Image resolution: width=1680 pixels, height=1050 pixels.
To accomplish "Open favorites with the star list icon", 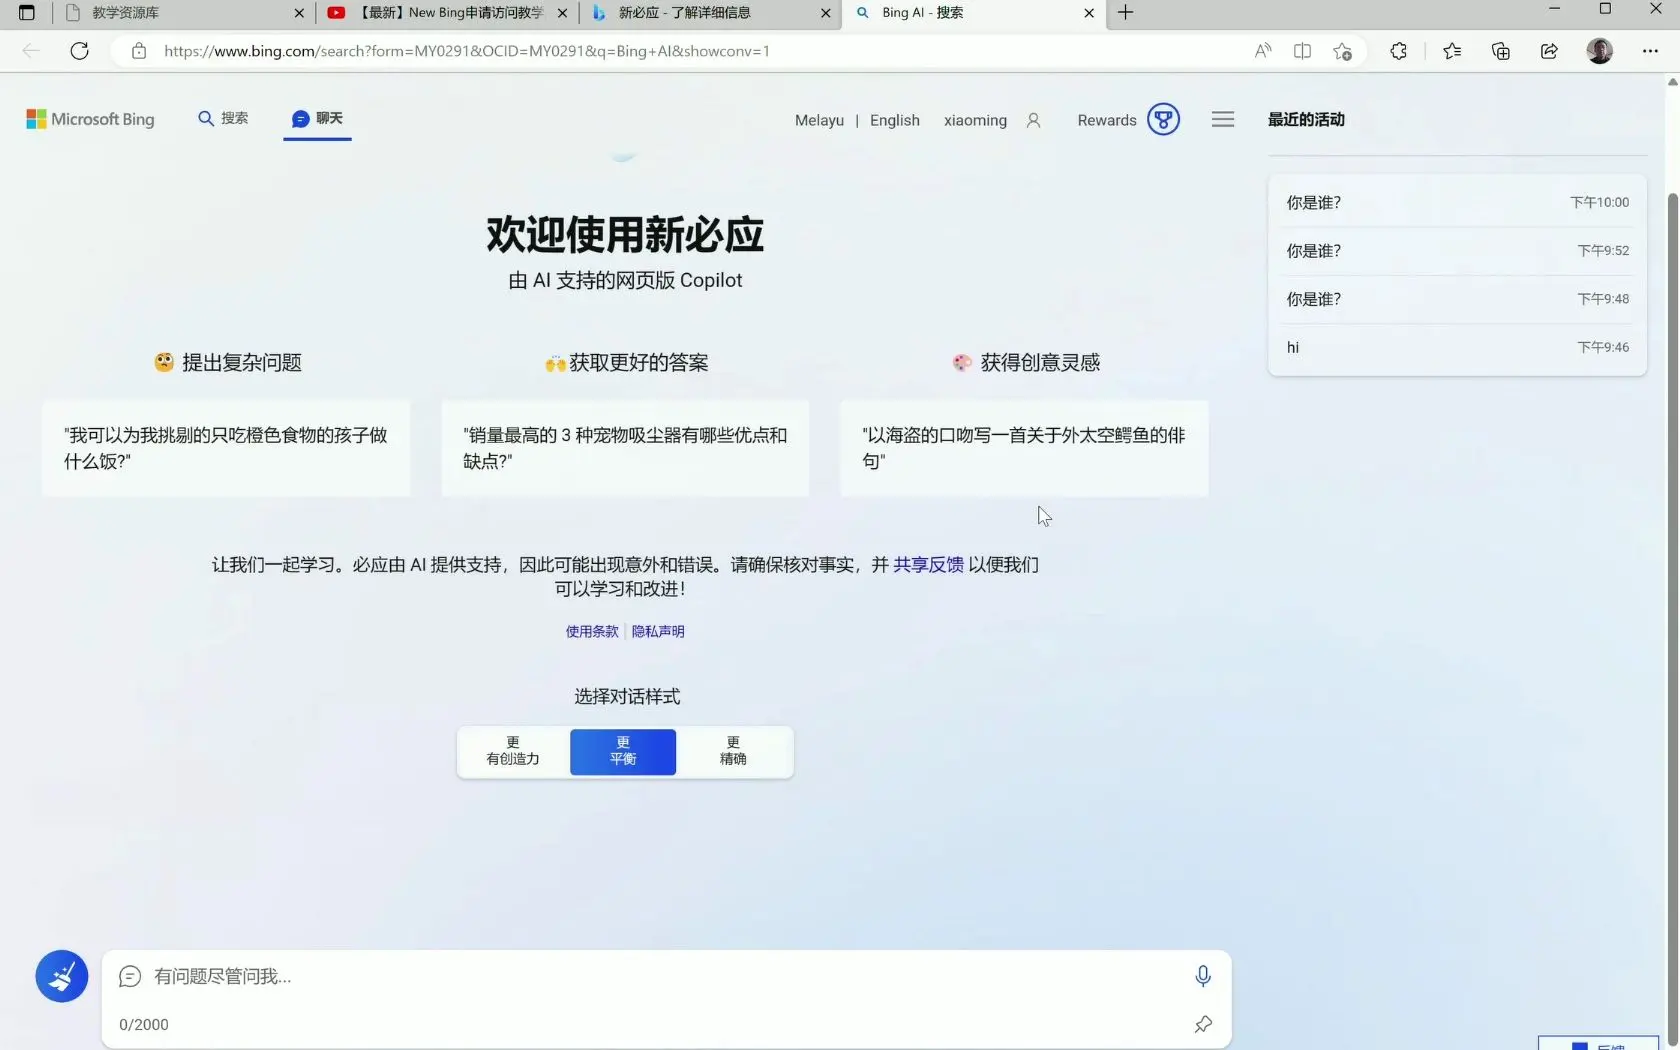I will (x=1452, y=51).
